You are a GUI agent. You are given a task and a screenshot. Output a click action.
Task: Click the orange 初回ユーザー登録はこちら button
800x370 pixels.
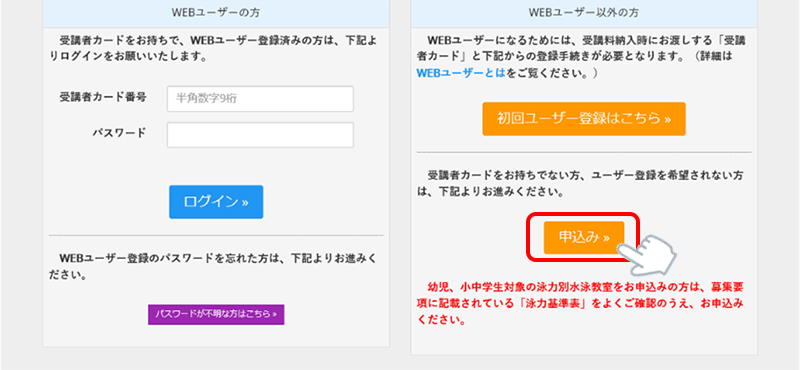584,119
